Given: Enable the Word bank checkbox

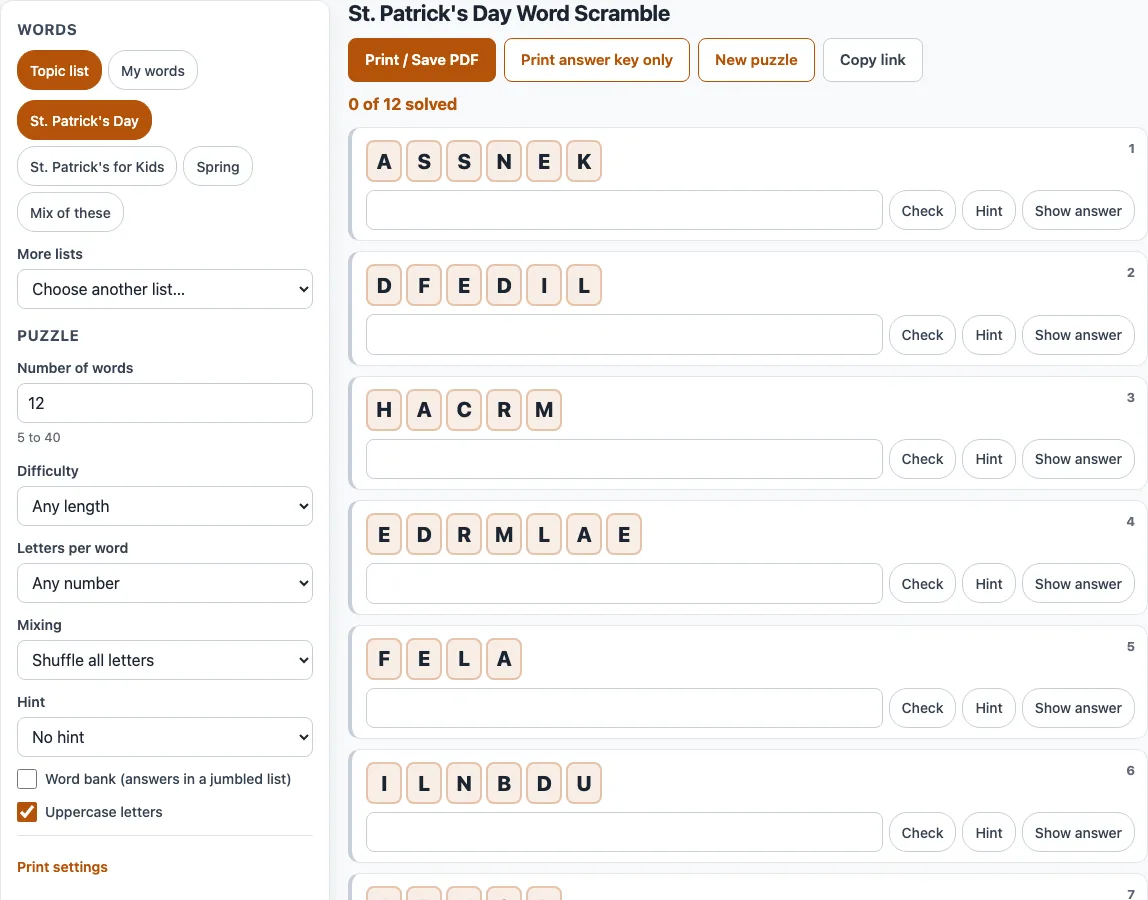Looking at the screenshot, I should (27, 779).
